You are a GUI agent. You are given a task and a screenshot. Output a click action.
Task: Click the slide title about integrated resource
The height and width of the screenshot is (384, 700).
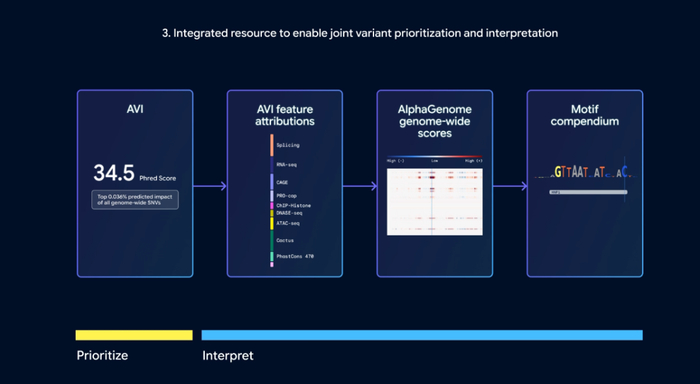[x=360, y=33]
